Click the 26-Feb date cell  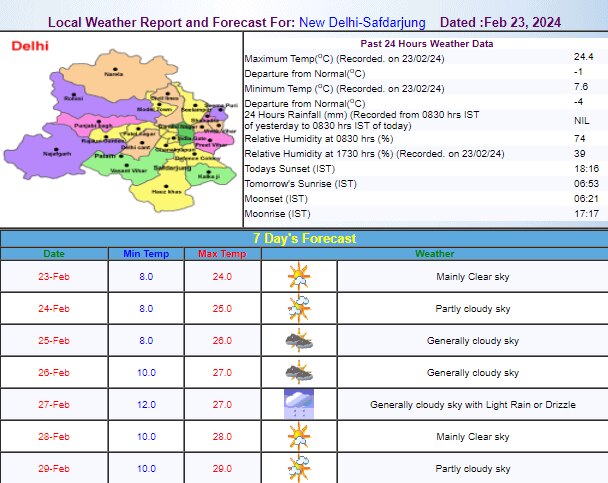click(54, 373)
